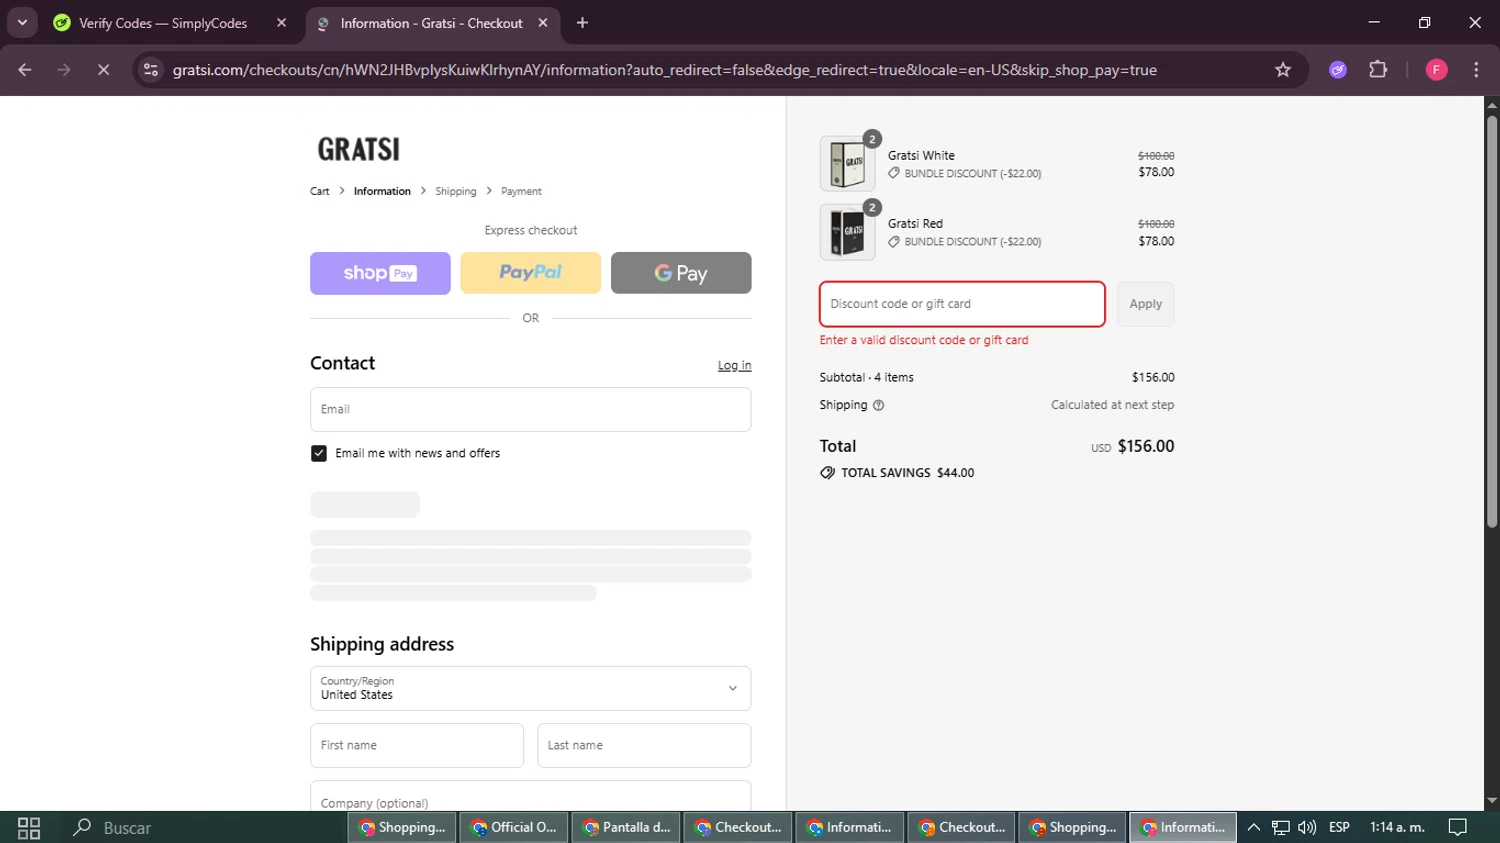This screenshot has width=1500, height=843.
Task: Open the network tray icon
Action: [1280, 827]
